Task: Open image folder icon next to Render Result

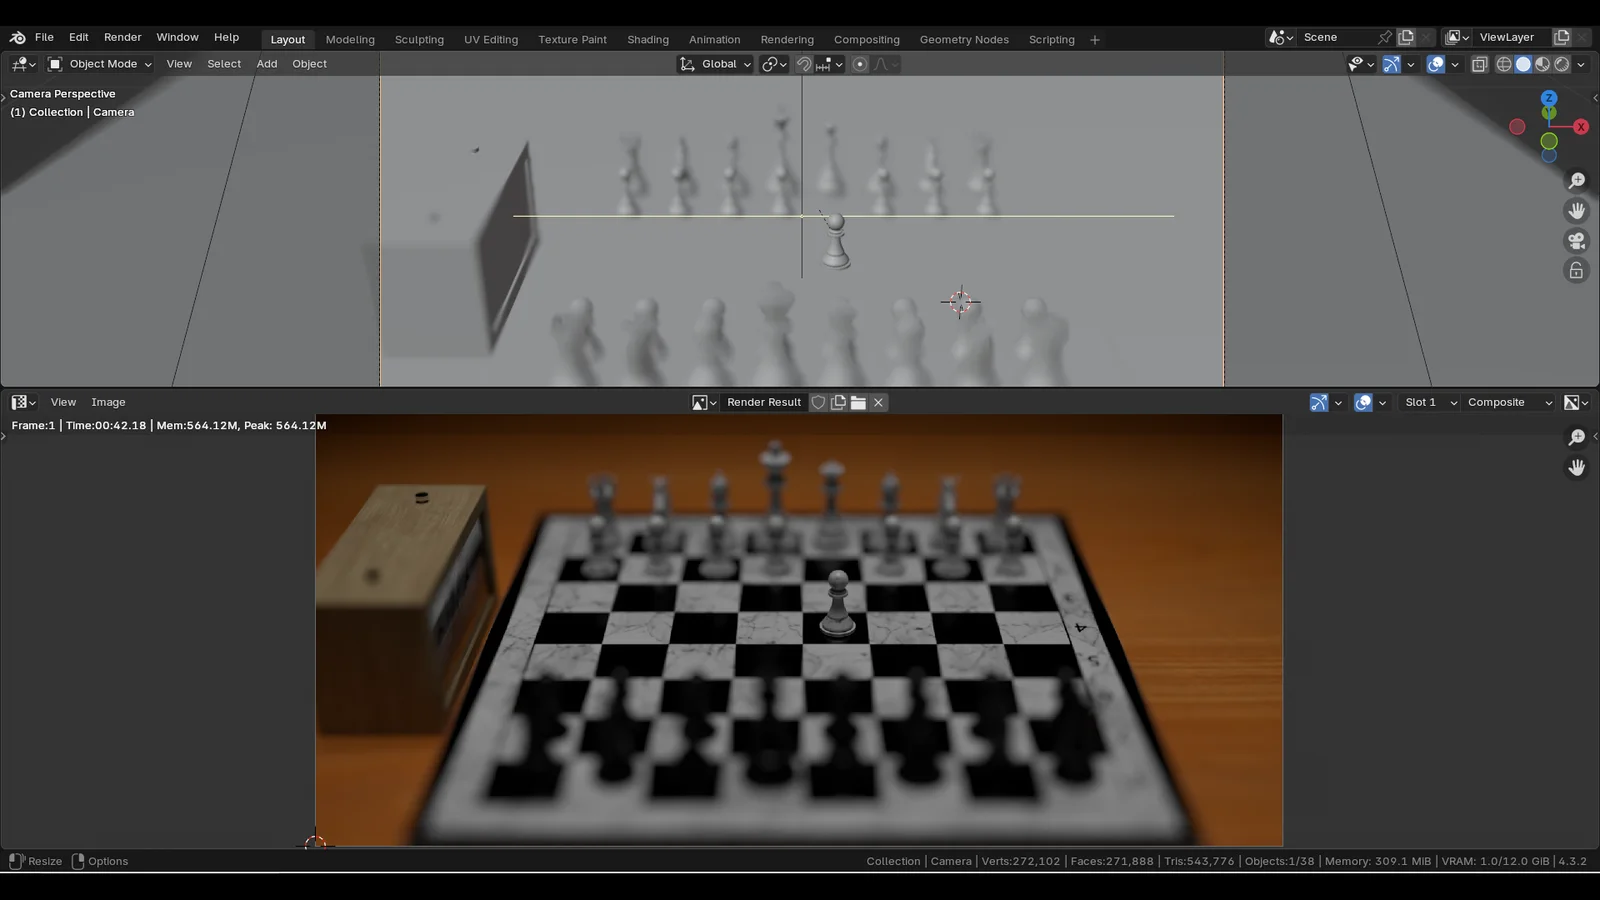Action: pos(858,402)
